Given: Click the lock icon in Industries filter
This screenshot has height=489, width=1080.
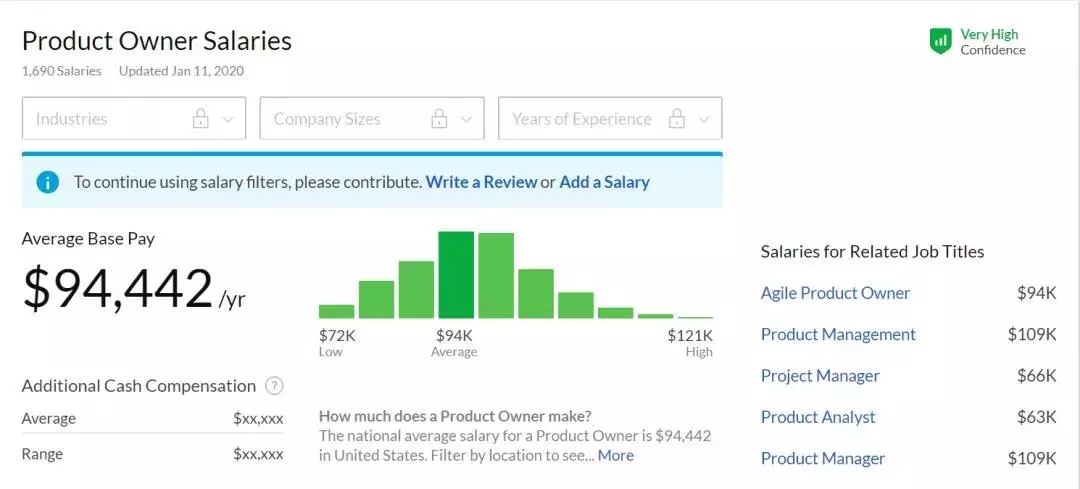Looking at the screenshot, I should 201,119.
